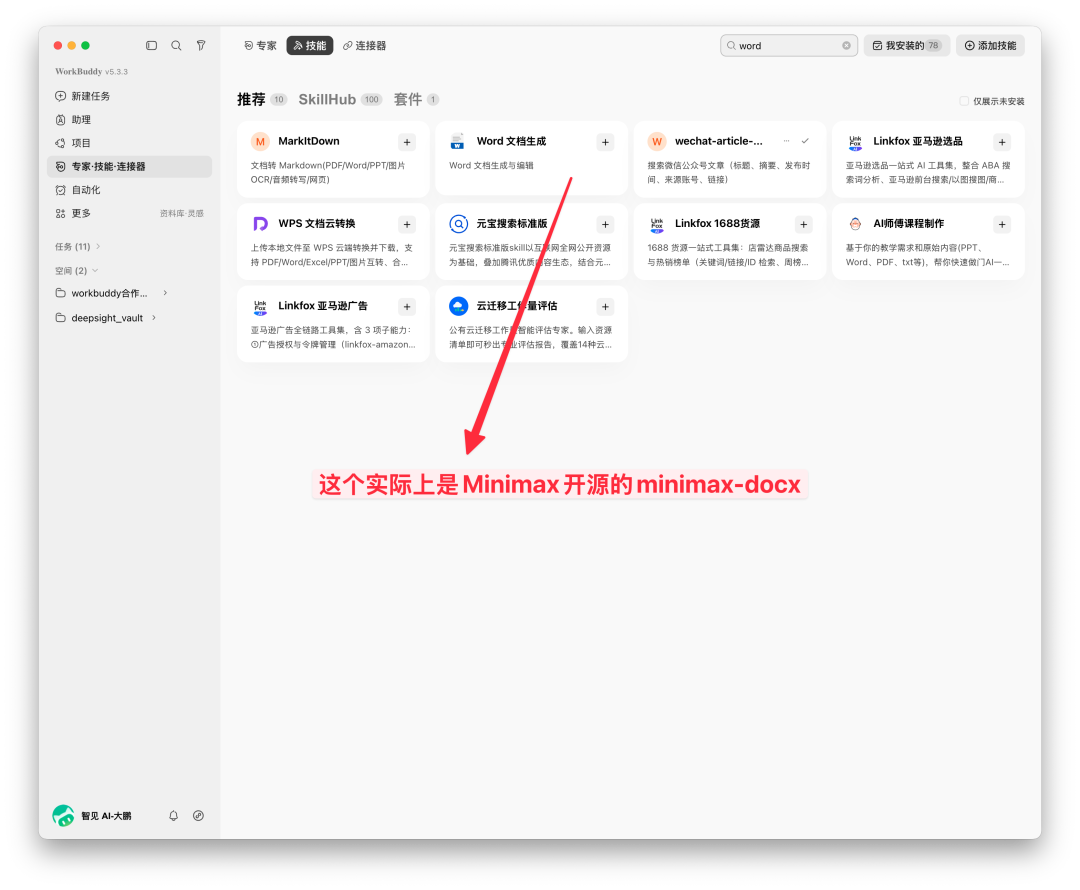Install the MarkItDown skill with plus icon

click(x=407, y=142)
